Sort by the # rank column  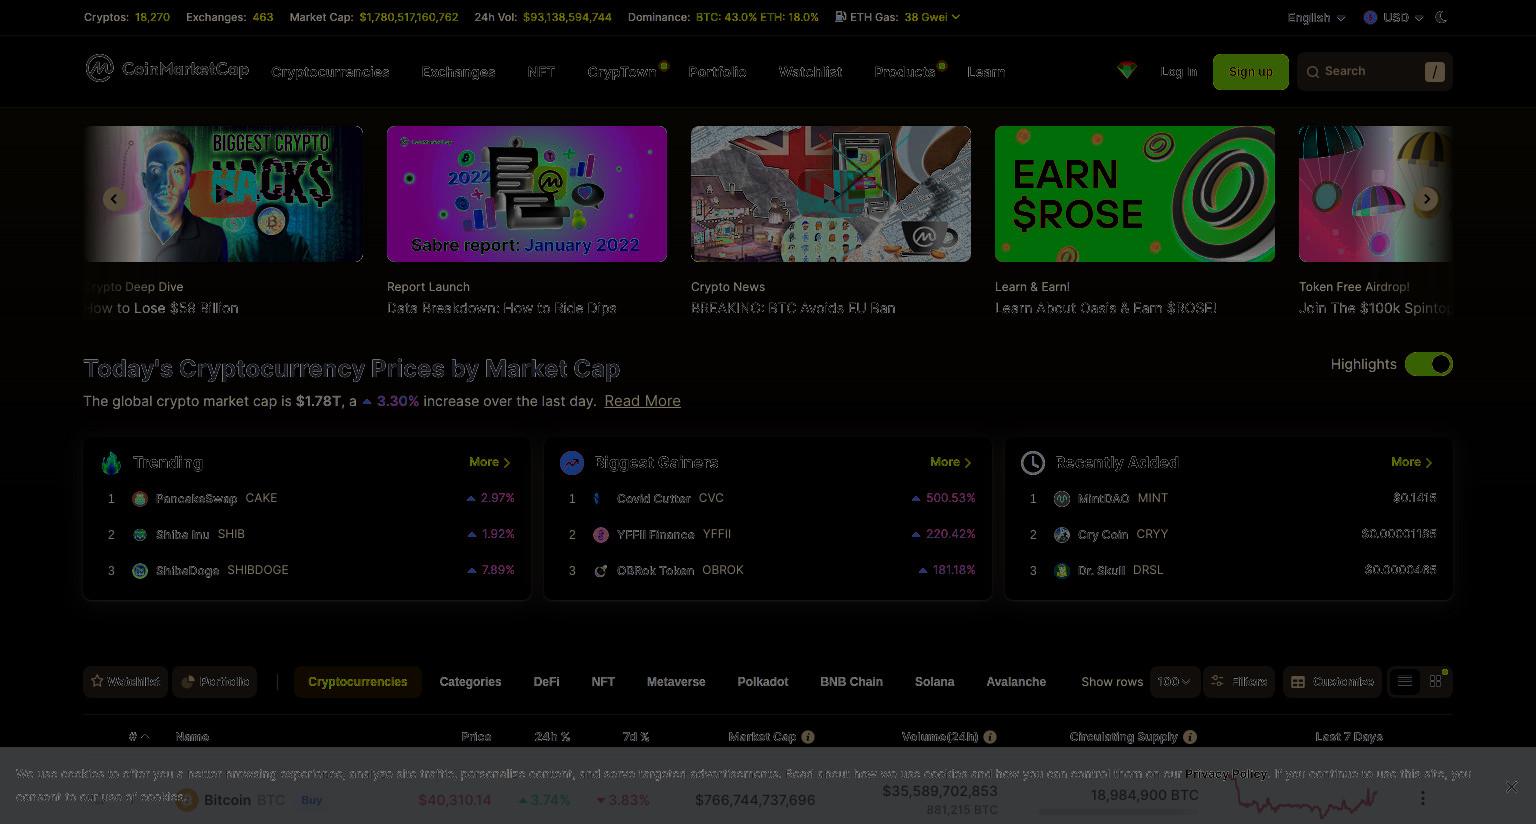pyautogui.click(x=139, y=737)
